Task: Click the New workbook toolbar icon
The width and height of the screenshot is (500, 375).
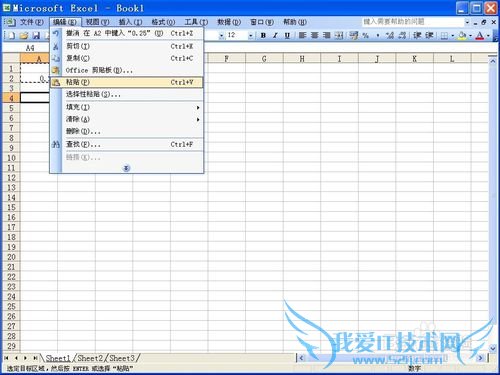Action: tap(11, 35)
